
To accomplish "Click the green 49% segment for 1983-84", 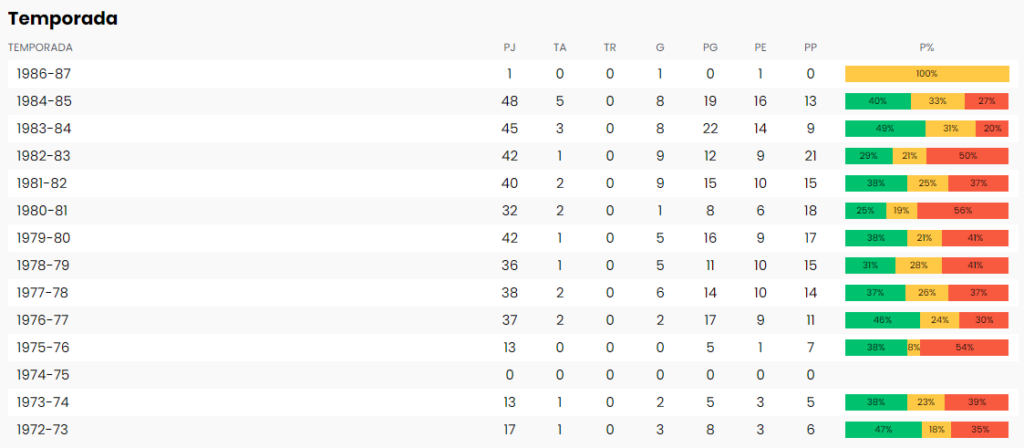I will (x=885, y=129).
